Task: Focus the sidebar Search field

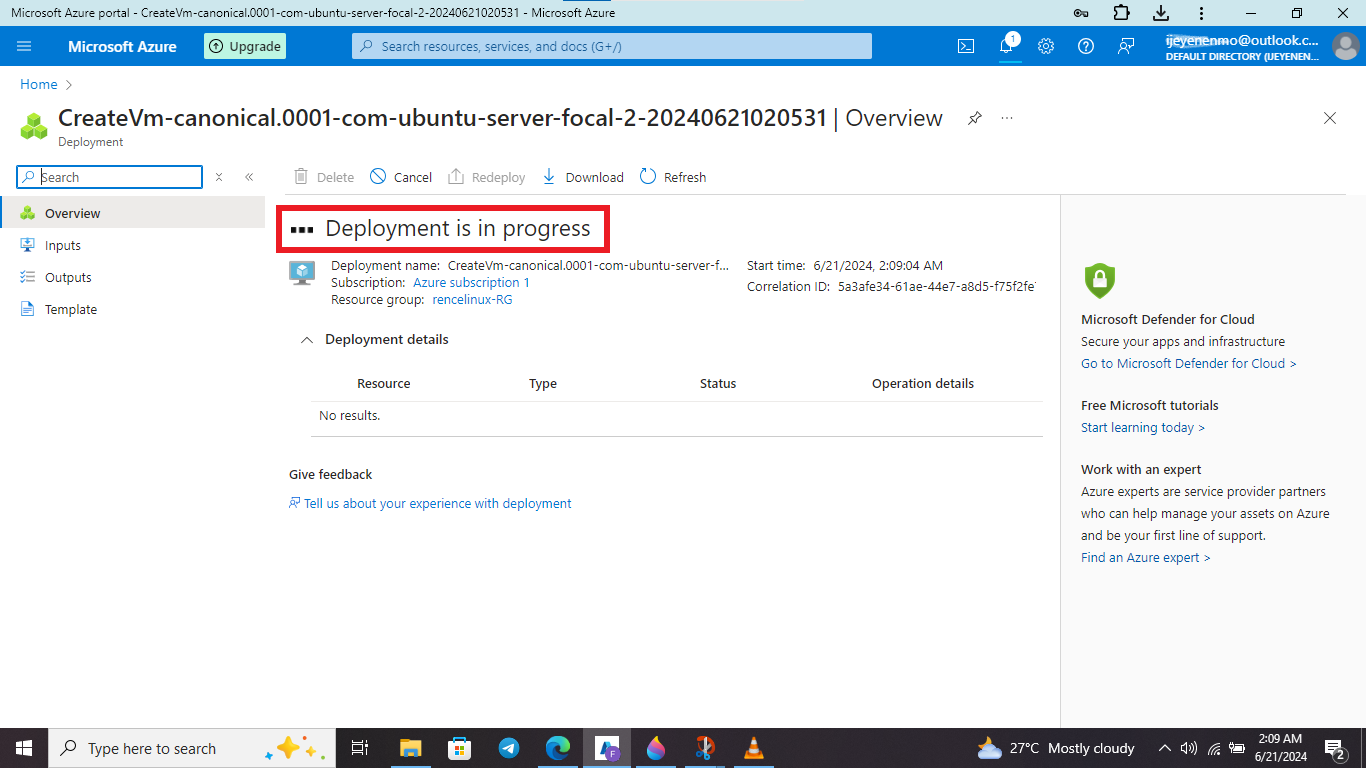Action: (110, 177)
